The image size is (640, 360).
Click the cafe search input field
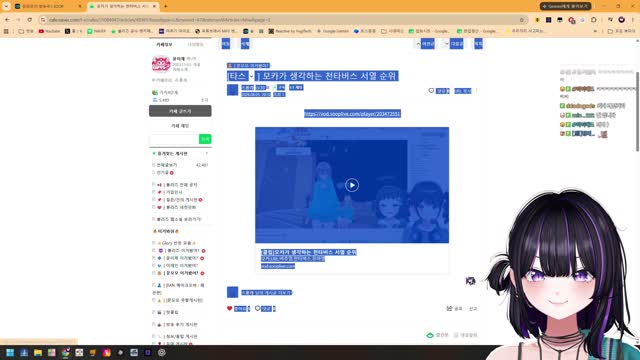174,139
